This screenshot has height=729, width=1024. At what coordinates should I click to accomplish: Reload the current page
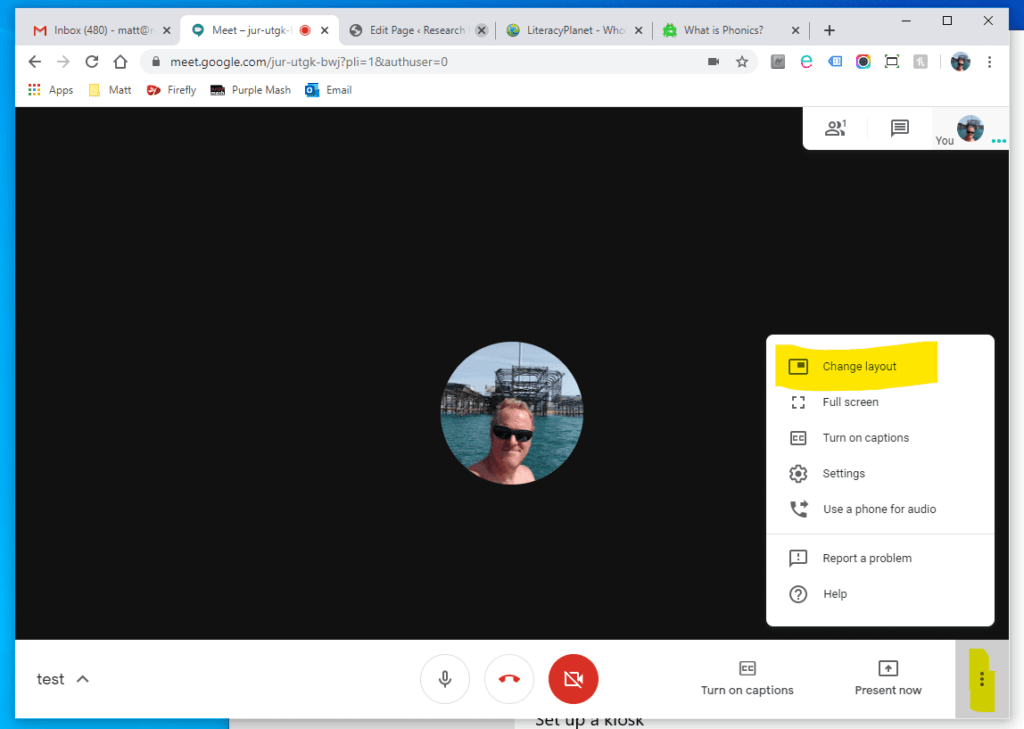click(x=92, y=61)
